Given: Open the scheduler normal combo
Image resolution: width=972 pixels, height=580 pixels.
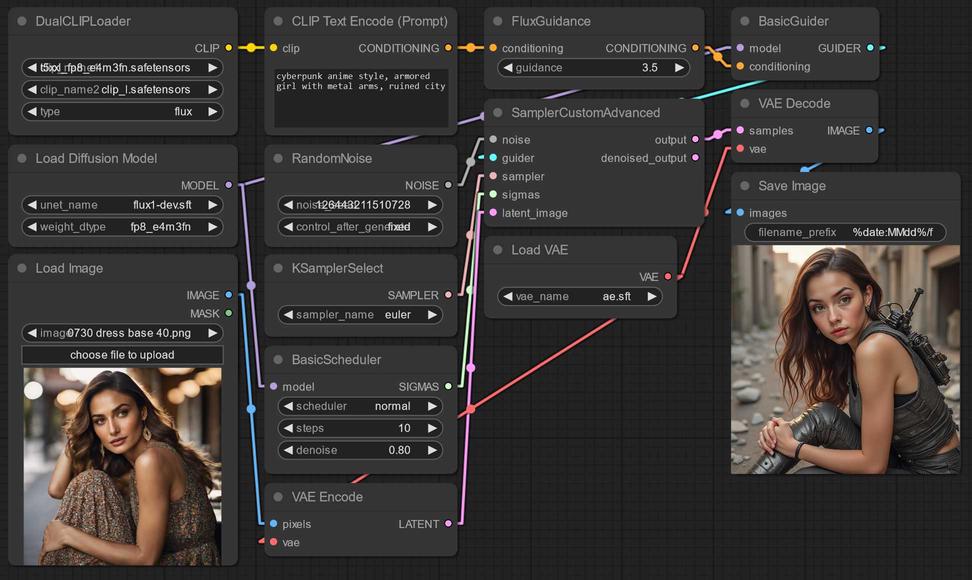Looking at the screenshot, I should pos(360,406).
